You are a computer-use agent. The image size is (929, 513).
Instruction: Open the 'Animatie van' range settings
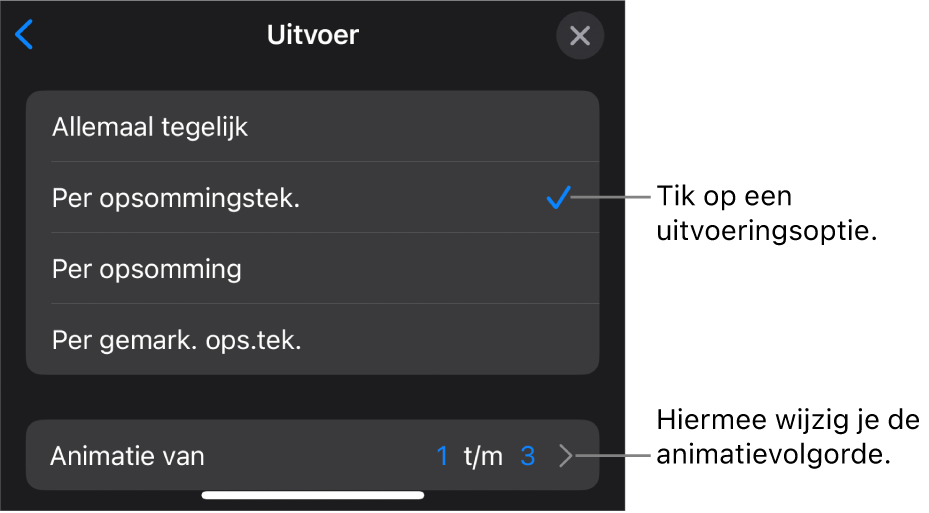pyautogui.click(x=312, y=457)
